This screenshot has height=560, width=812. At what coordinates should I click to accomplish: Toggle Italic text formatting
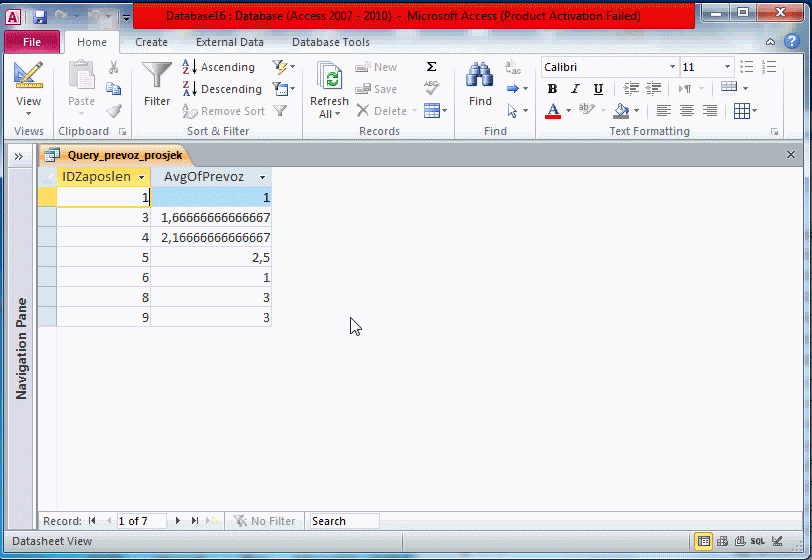click(575, 89)
